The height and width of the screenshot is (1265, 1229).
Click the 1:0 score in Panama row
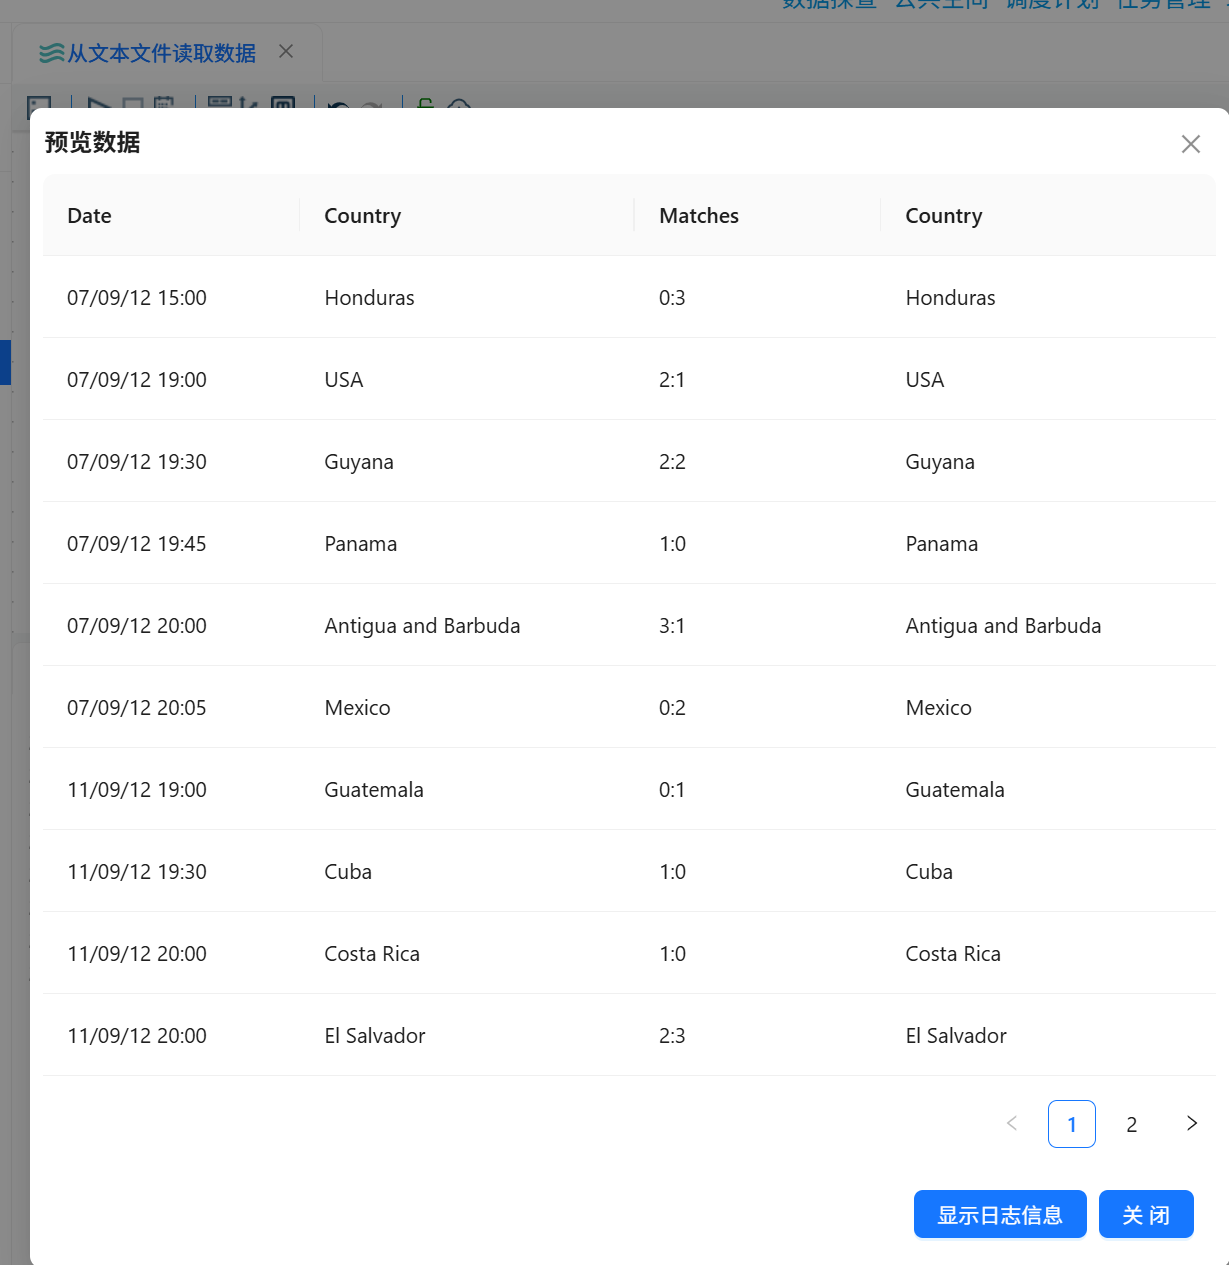pos(672,544)
